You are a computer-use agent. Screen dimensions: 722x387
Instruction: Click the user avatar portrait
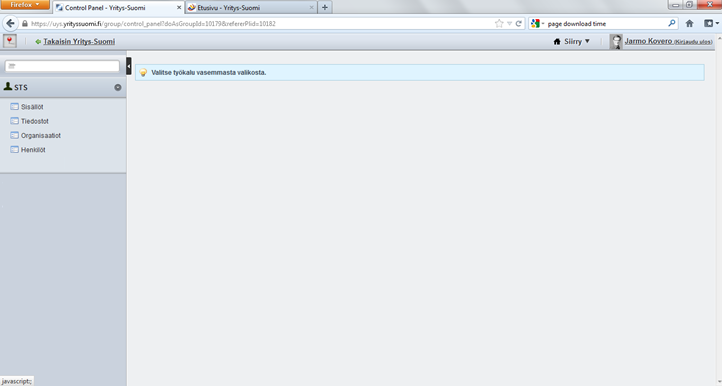click(616, 41)
